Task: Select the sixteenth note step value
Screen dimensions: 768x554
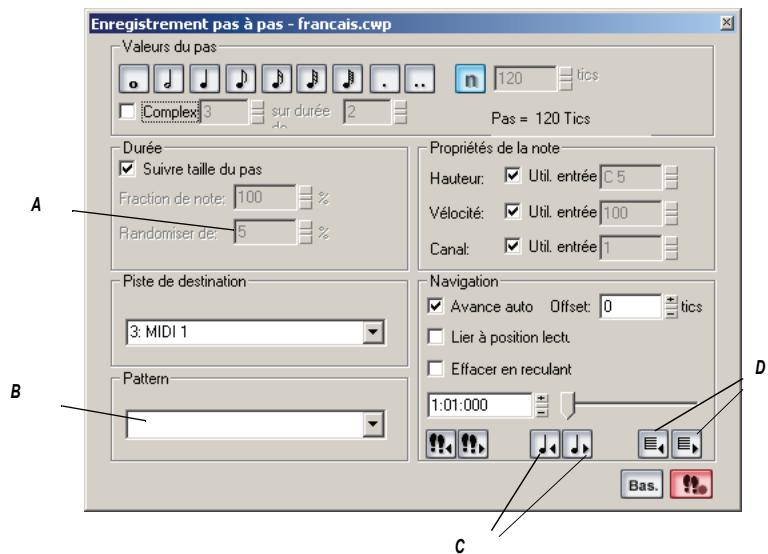Action: pyautogui.click(x=277, y=79)
